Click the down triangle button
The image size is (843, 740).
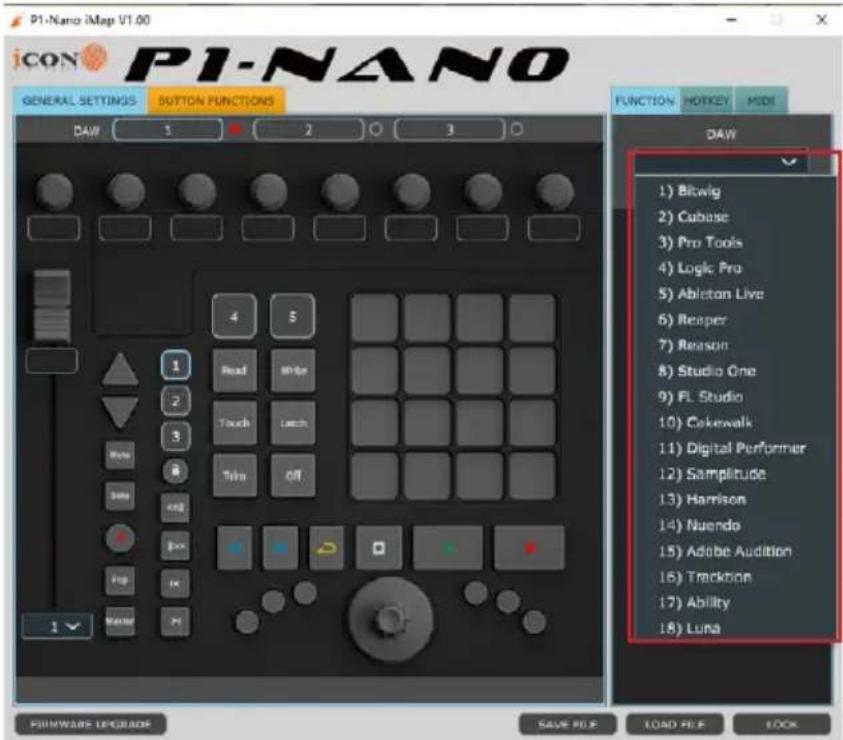pos(120,412)
